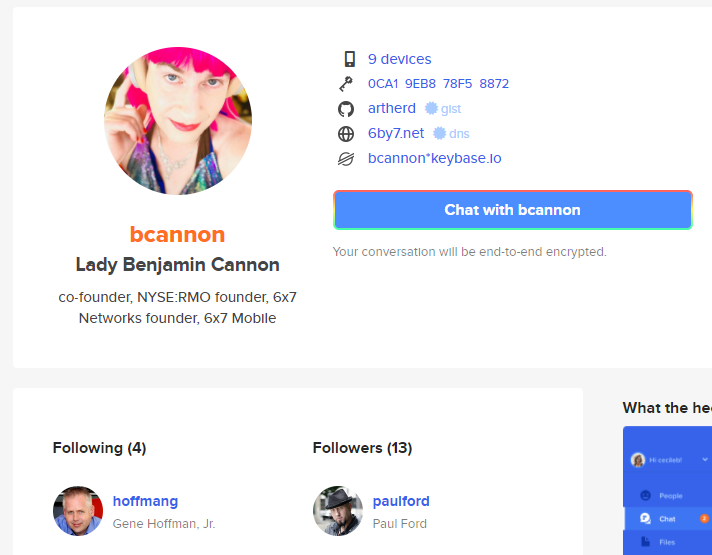Image resolution: width=712 pixels, height=555 pixels.
Task: Expand the account chevron in the app preview
Action: [x=705, y=460]
